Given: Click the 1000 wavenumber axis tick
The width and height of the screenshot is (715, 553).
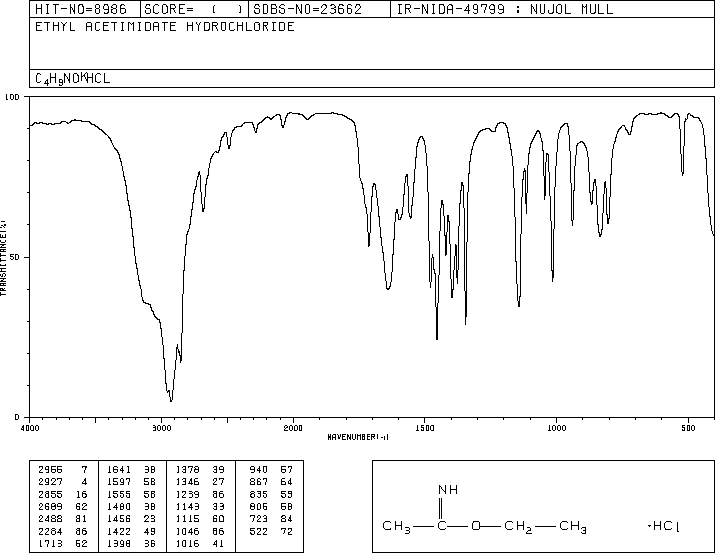Looking at the screenshot, I should coord(555,427).
